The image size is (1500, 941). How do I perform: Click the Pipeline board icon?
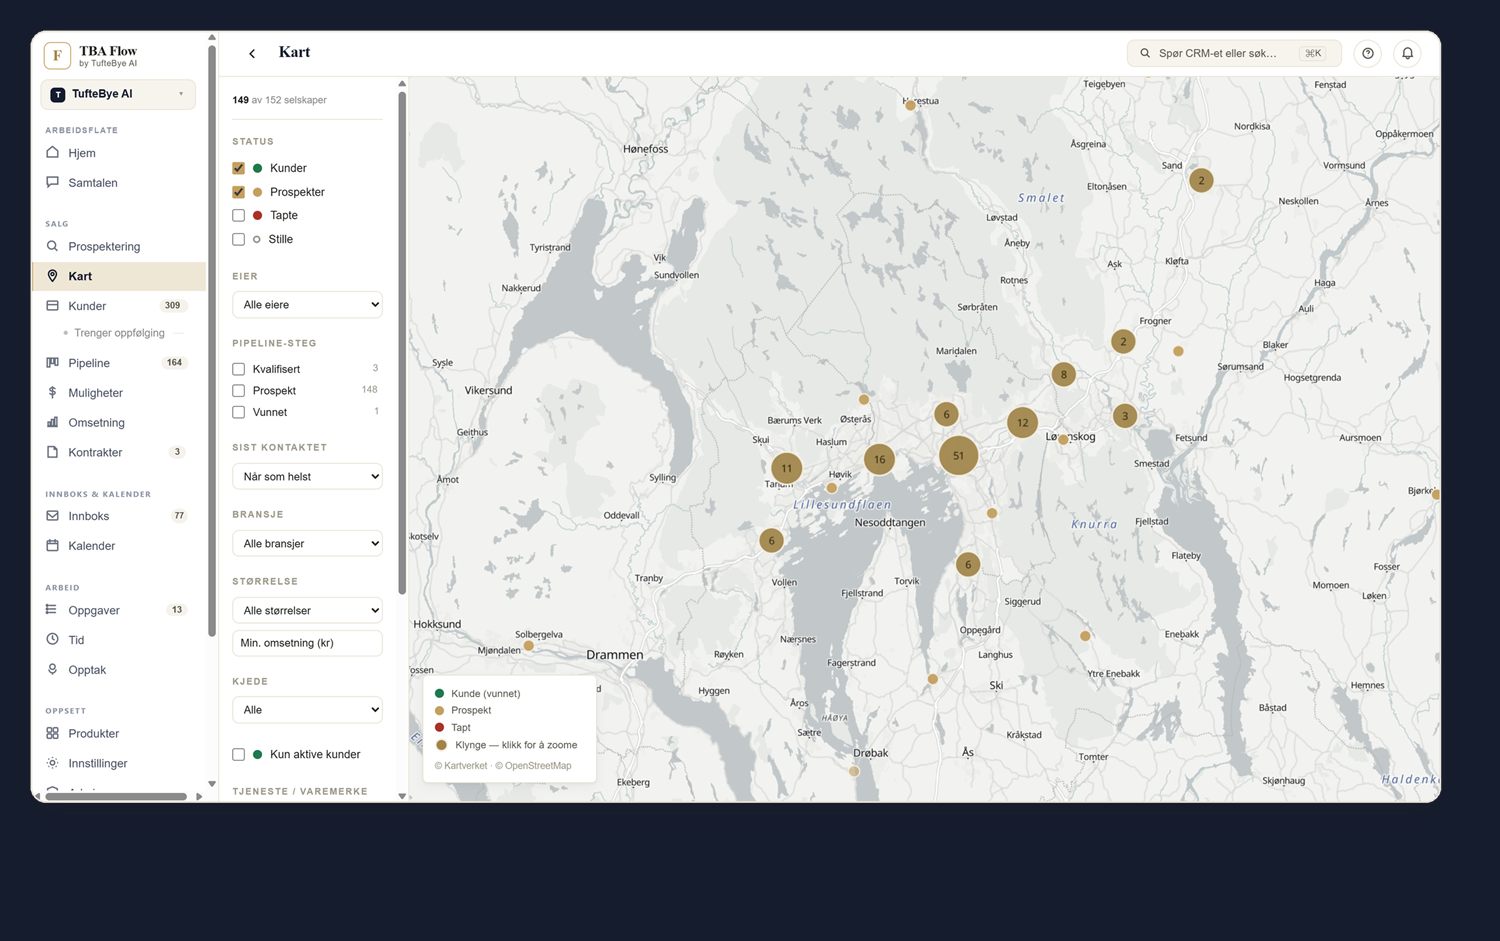[52, 363]
